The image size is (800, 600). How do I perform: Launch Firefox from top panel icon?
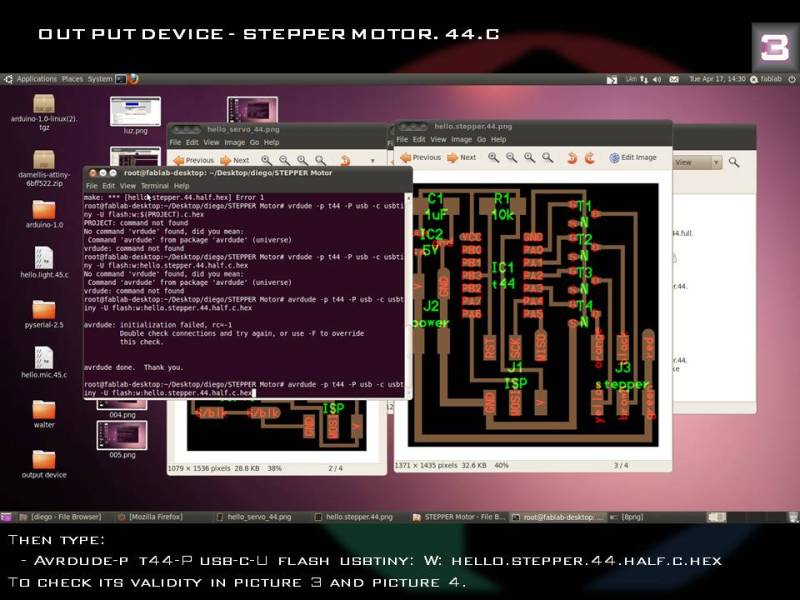point(134,79)
